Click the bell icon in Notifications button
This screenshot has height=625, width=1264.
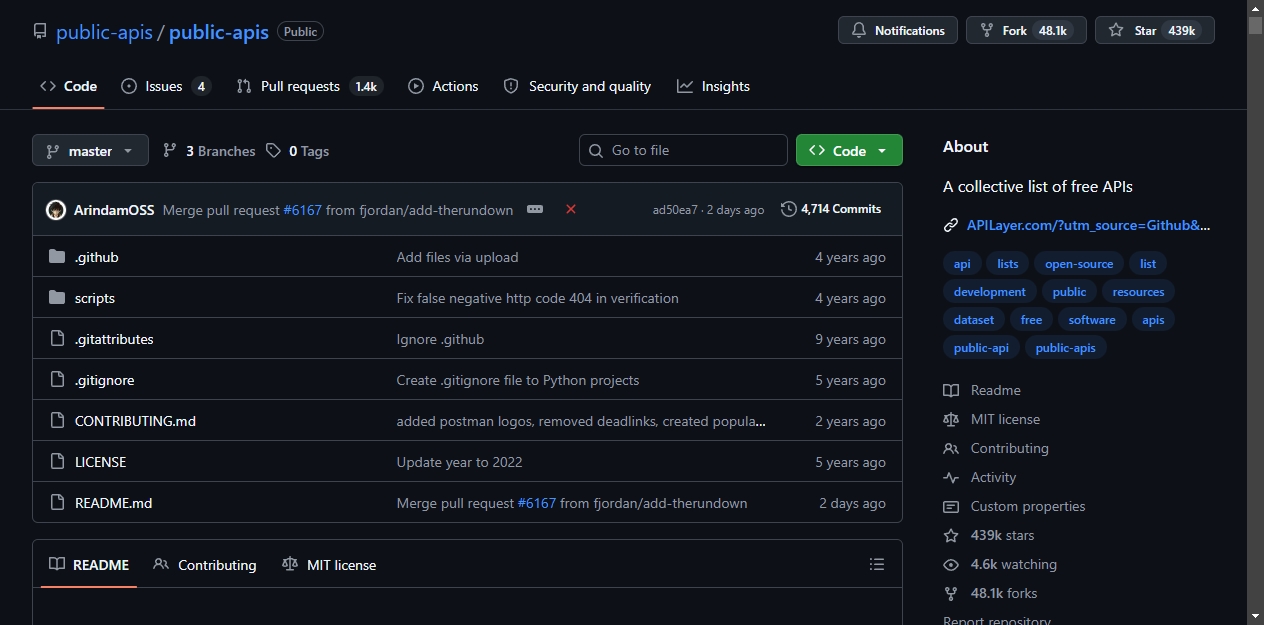pos(858,31)
